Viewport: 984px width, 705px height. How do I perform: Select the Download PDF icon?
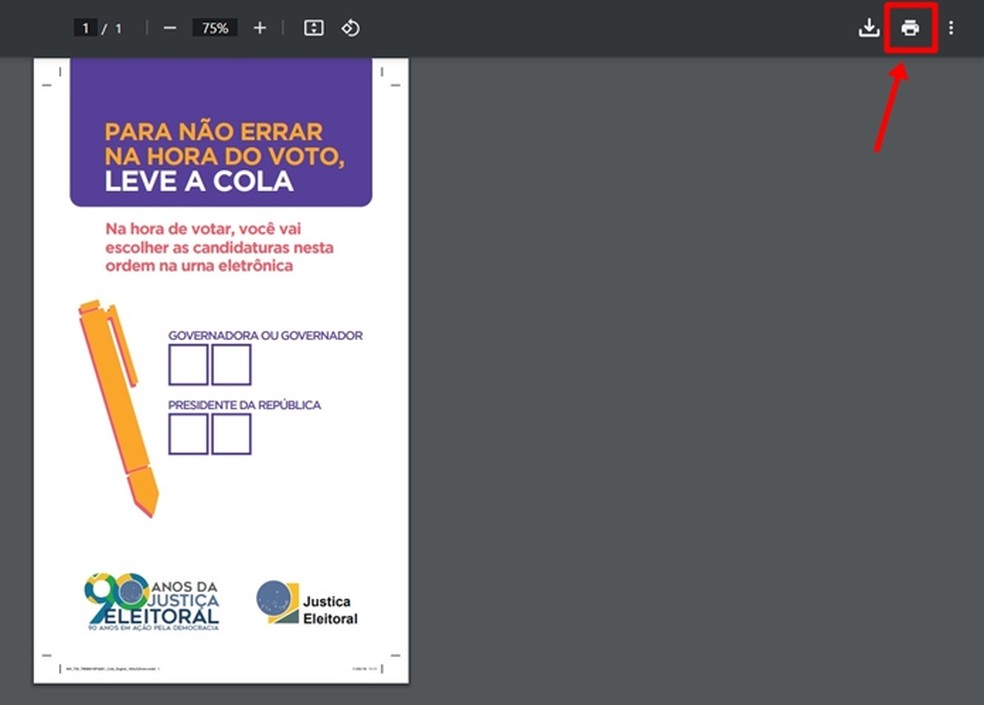click(x=868, y=27)
